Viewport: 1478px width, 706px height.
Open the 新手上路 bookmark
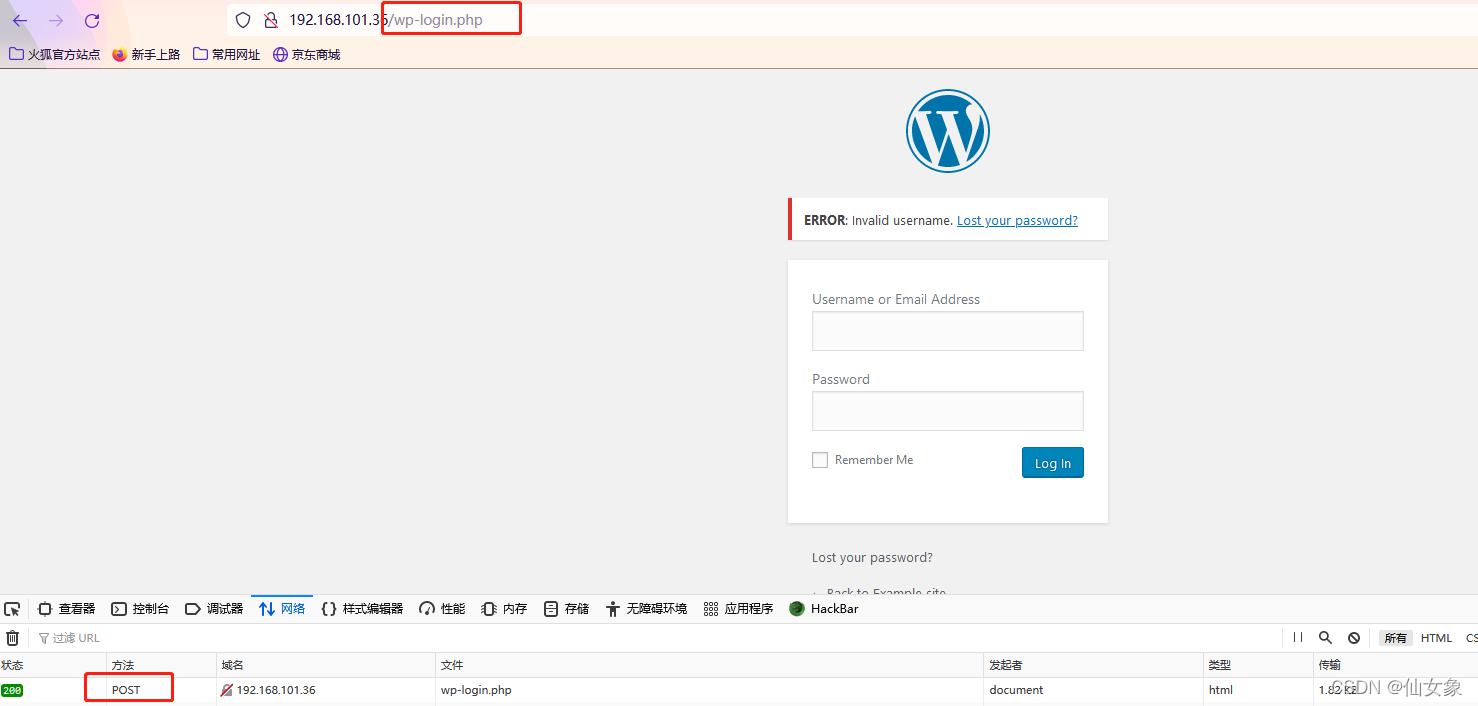pyautogui.click(x=146, y=54)
